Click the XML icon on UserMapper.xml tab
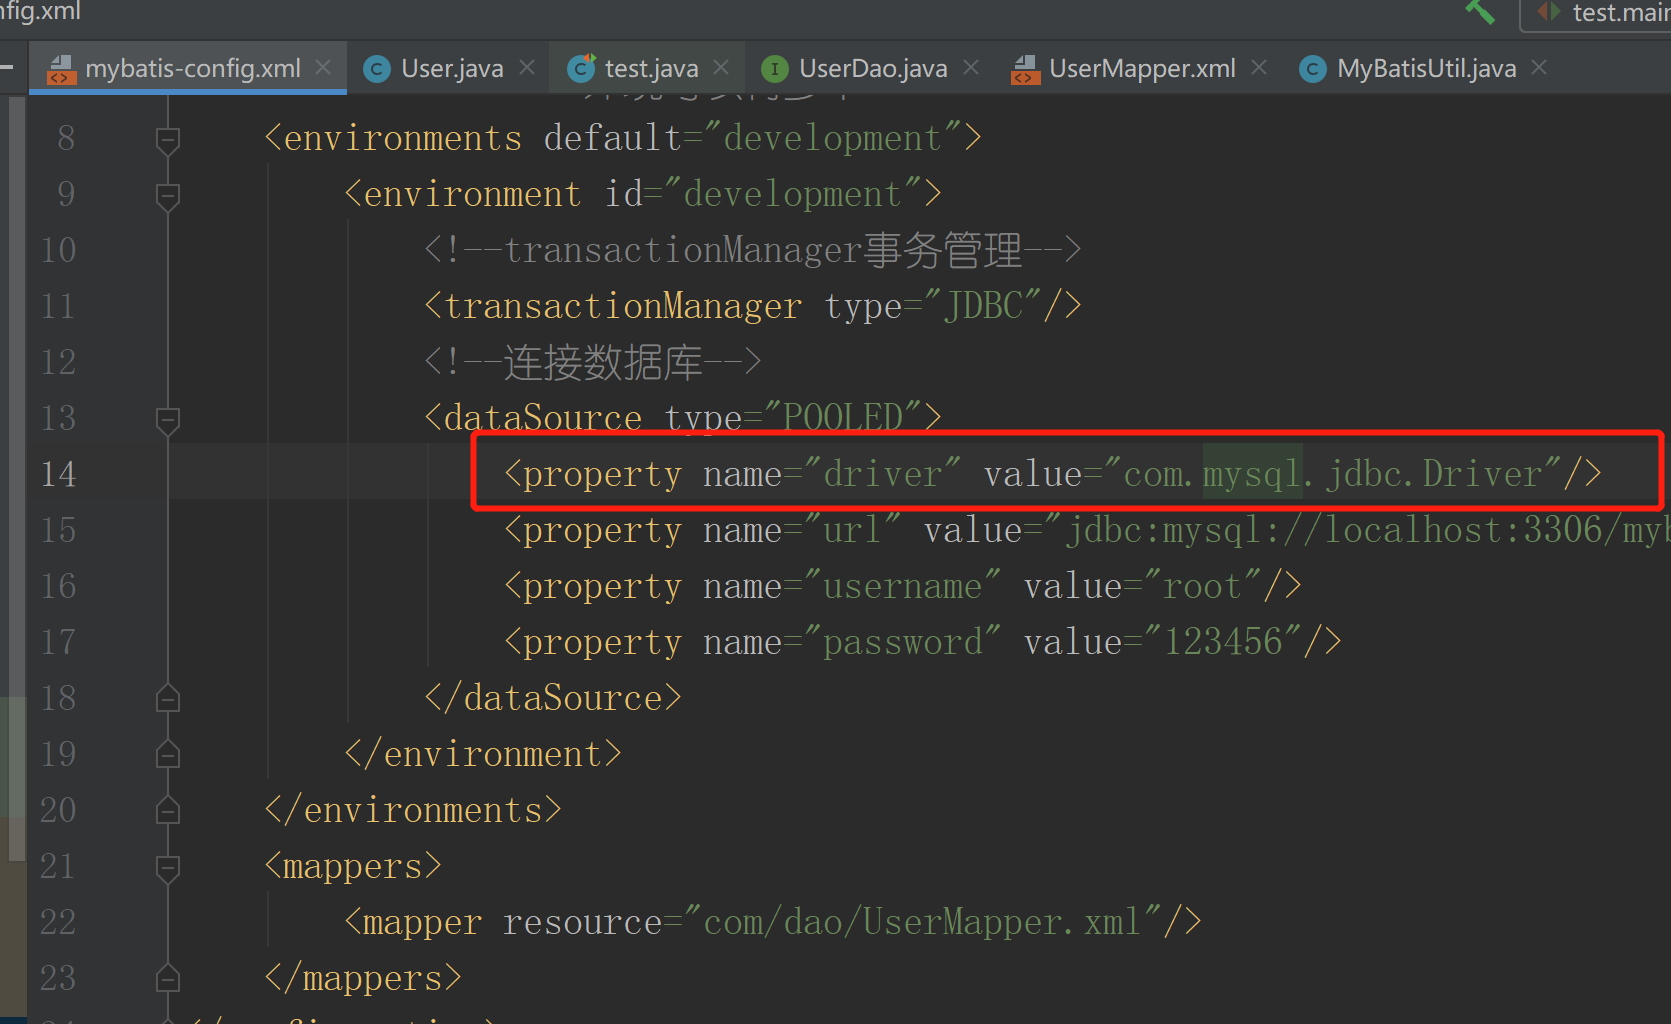This screenshot has width=1671, height=1024. (1024, 68)
